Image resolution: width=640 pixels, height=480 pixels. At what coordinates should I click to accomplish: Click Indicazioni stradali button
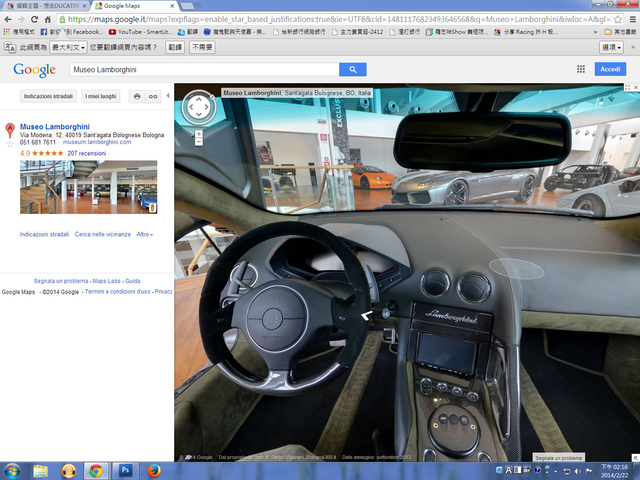pyautogui.click(x=48, y=96)
